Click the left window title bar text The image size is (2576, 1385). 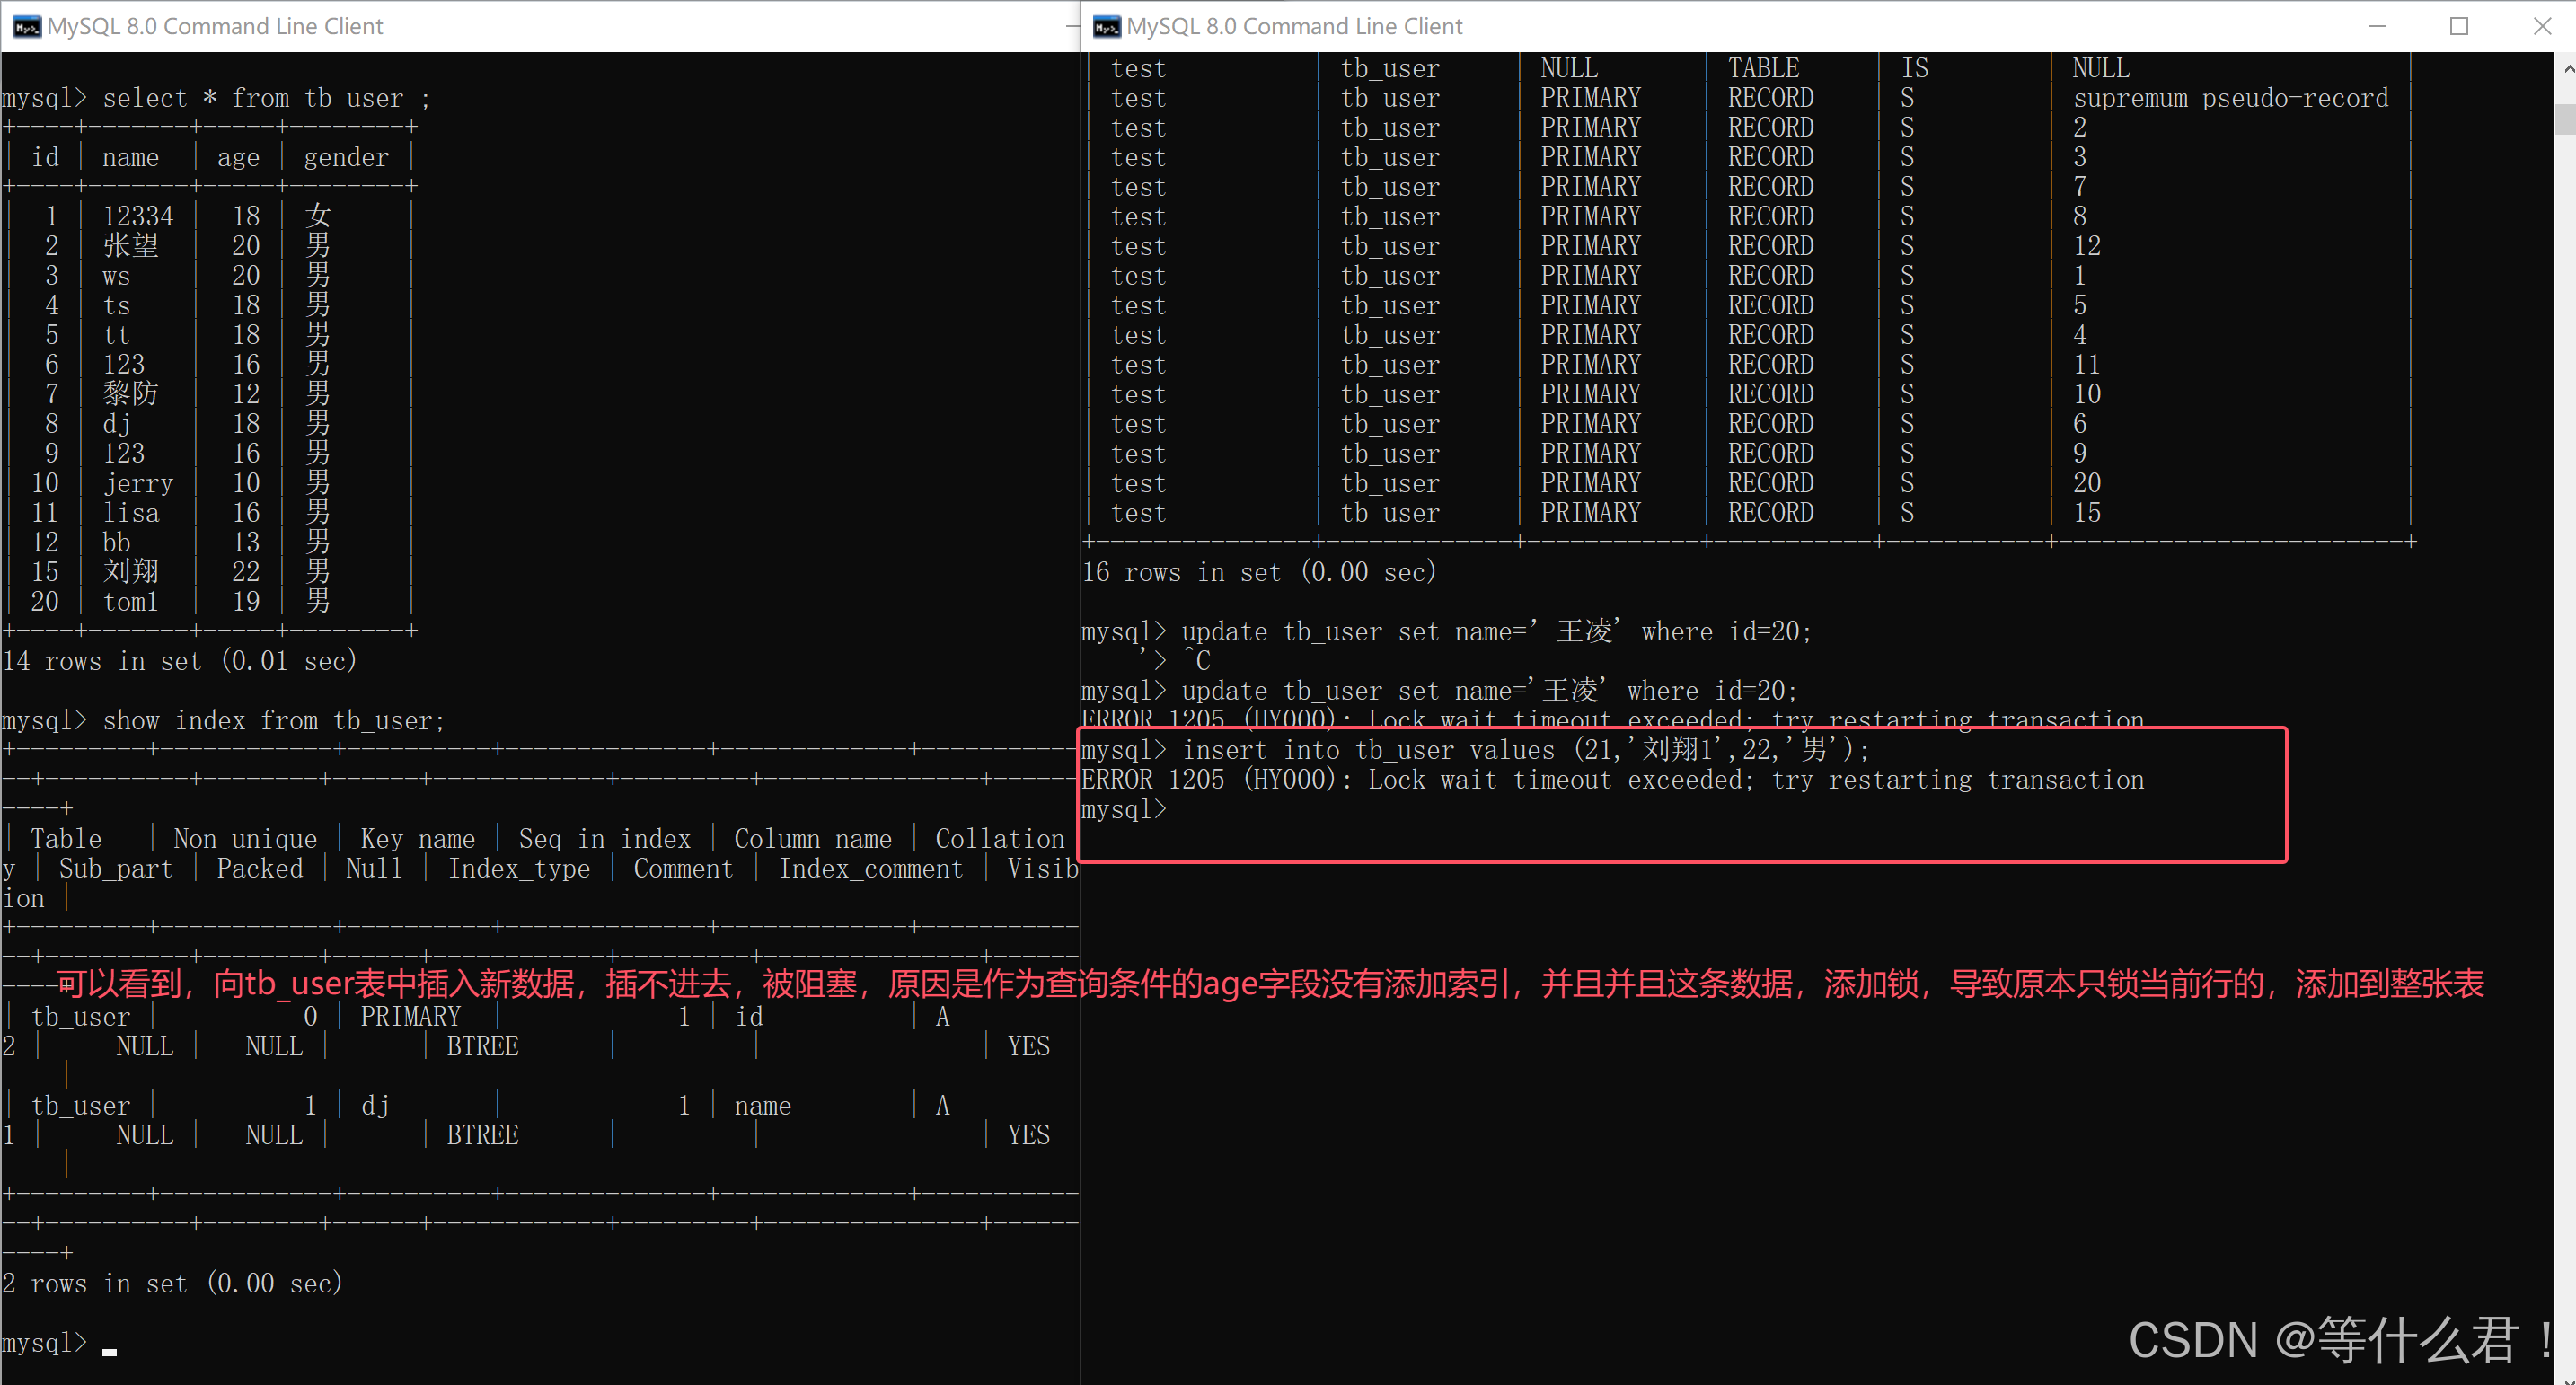(215, 26)
